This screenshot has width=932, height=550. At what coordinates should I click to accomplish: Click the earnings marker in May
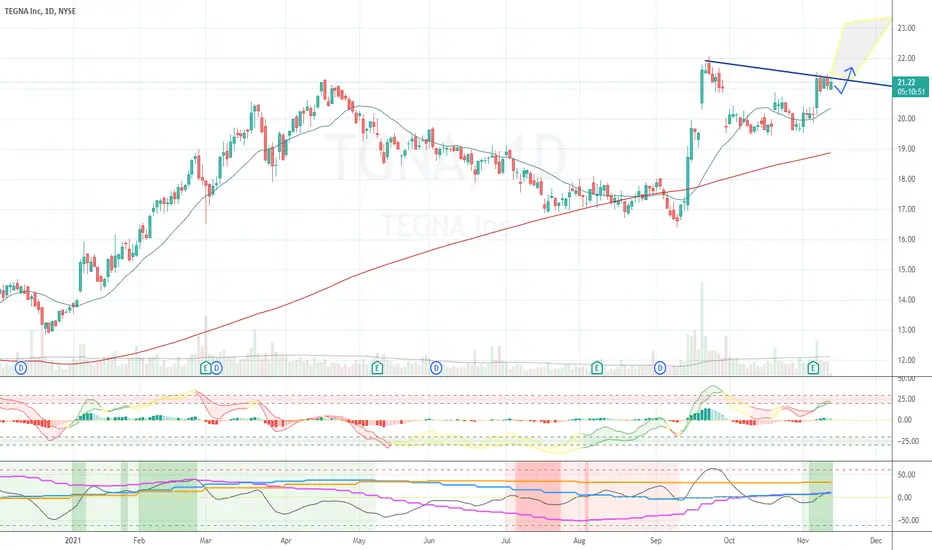(x=377, y=368)
